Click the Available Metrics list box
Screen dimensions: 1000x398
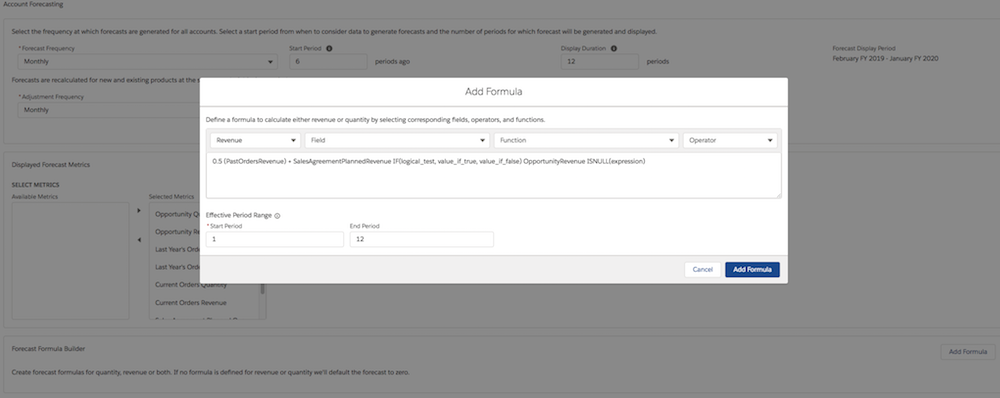click(x=70, y=261)
